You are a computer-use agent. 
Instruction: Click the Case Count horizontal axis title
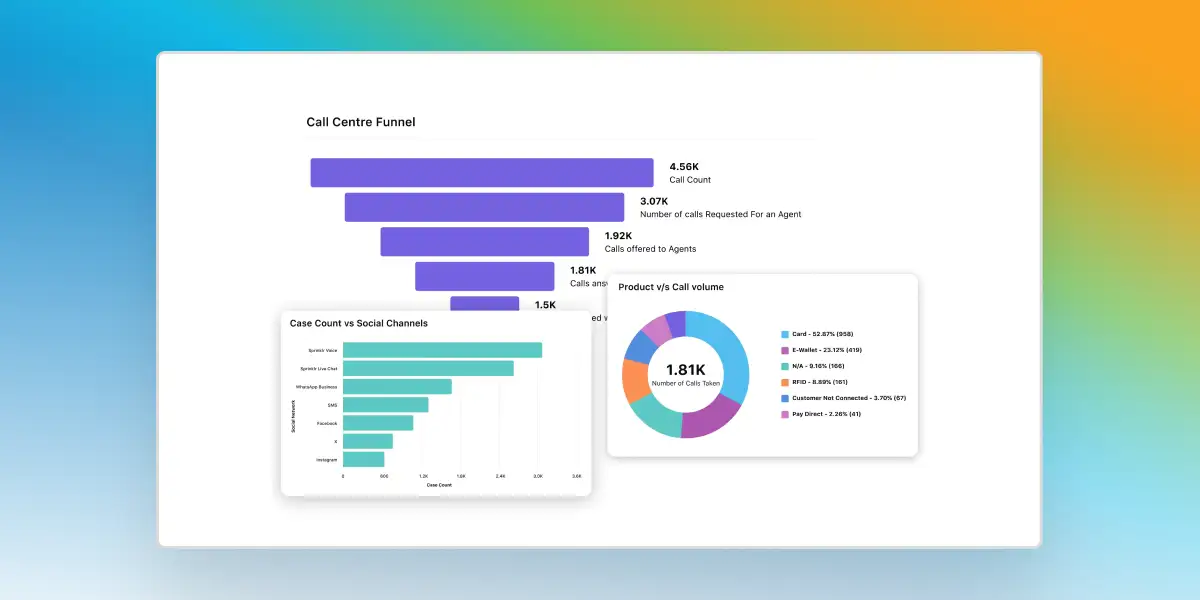click(440, 485)
